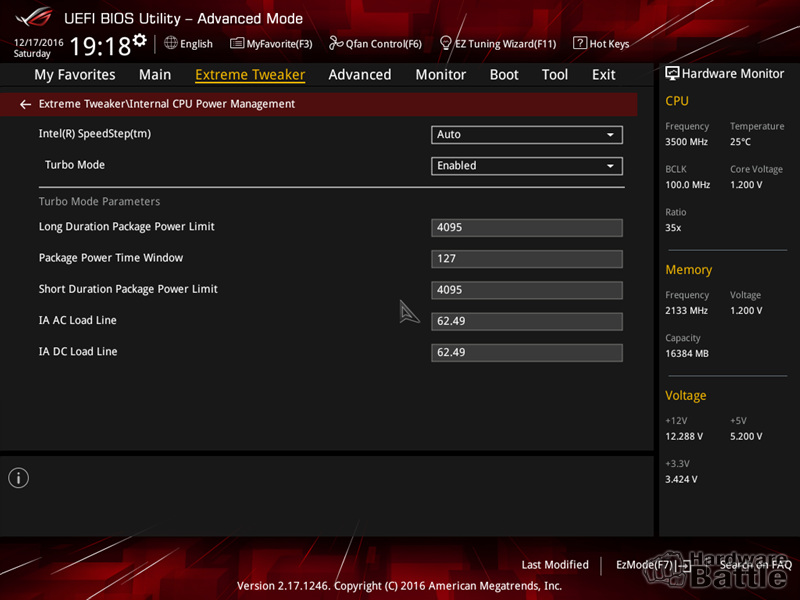Click Last Modified in the footer
800x600 pixels.
click(555, 565)
